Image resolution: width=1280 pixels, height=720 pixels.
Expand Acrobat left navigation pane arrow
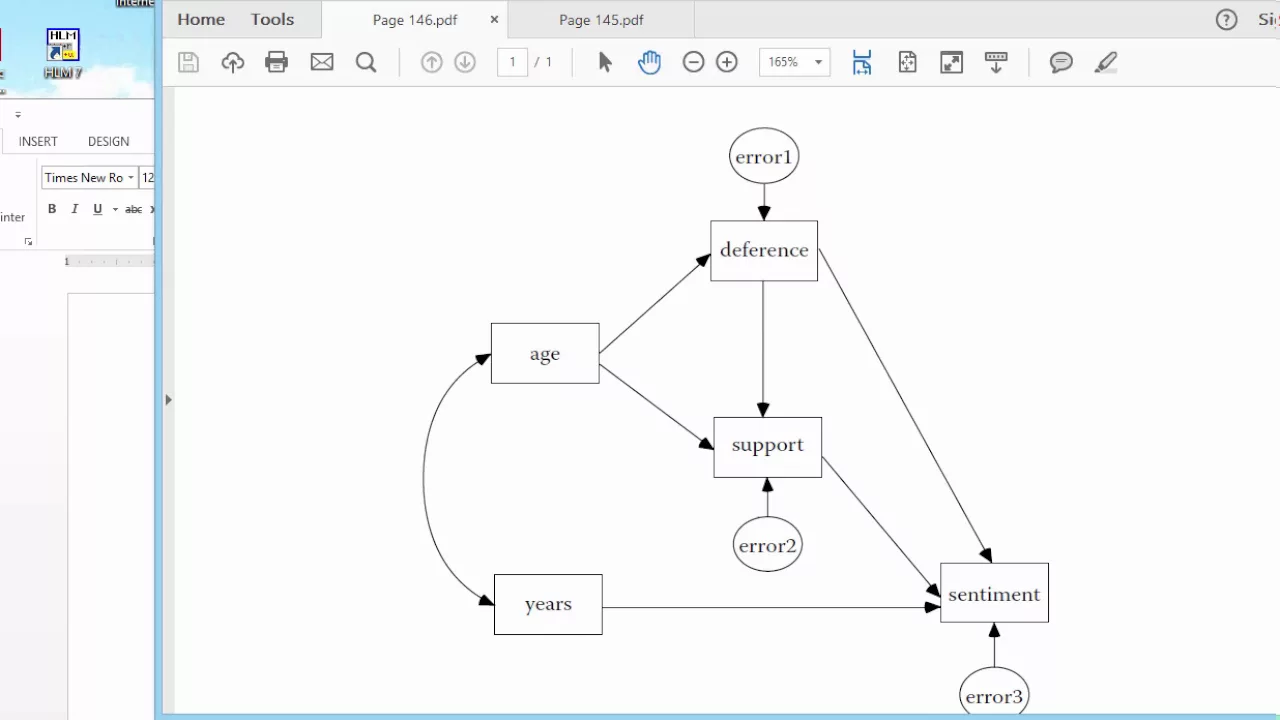[168, 400]
